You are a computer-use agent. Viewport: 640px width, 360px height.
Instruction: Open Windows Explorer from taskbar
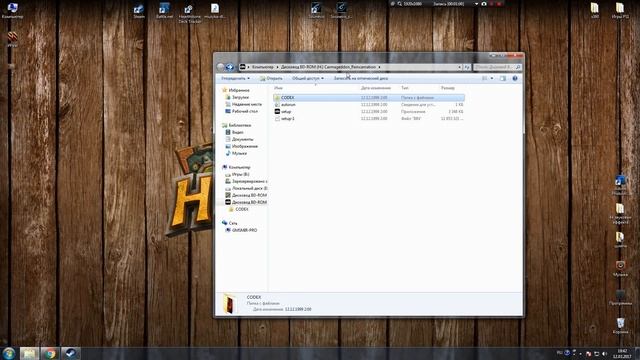tap(29, 353)
